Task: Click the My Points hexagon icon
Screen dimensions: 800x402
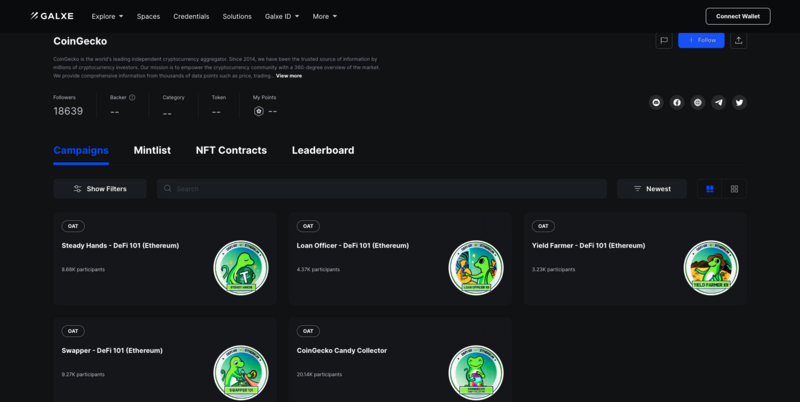Action: (259, 111)
